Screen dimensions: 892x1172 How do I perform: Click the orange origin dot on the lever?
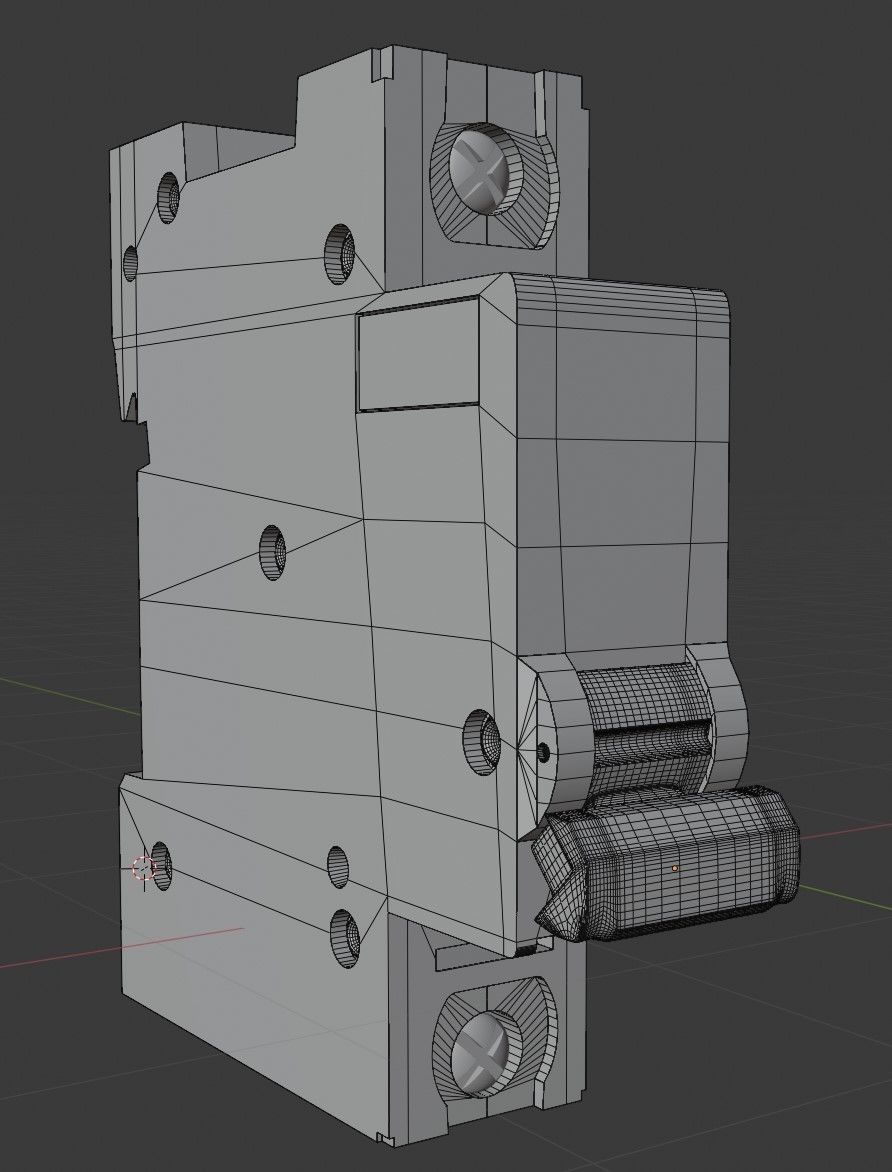point(674,868)
